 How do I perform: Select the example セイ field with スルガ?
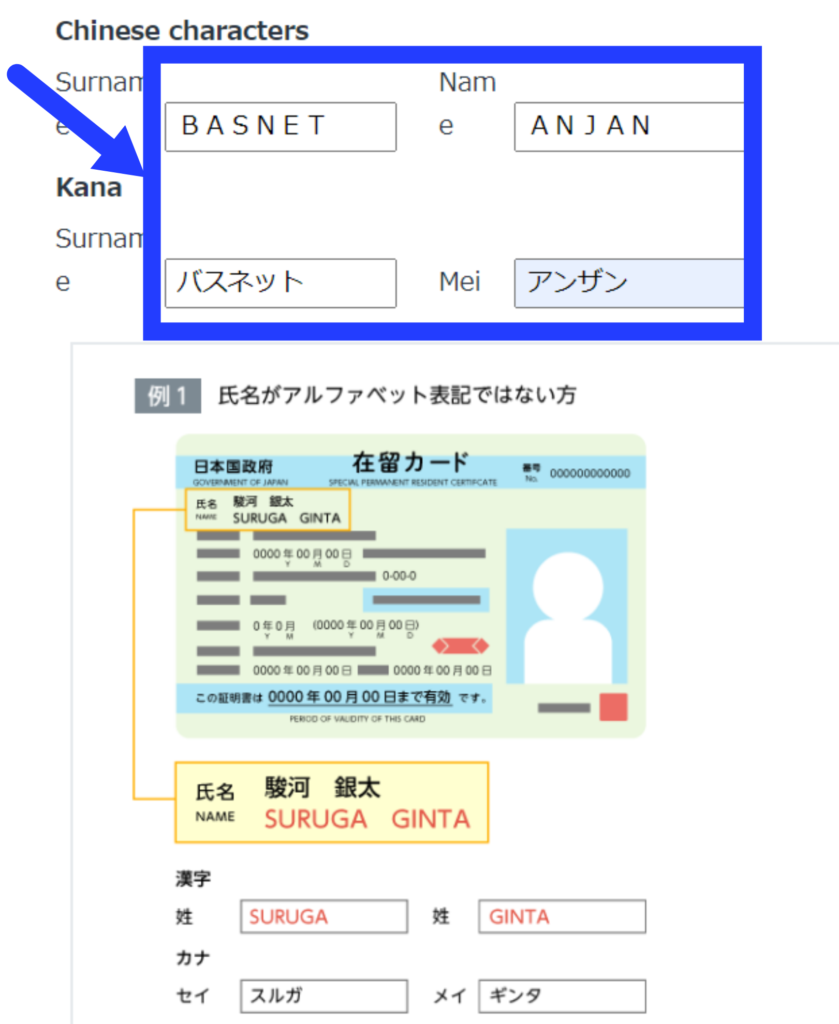[323, 996]
